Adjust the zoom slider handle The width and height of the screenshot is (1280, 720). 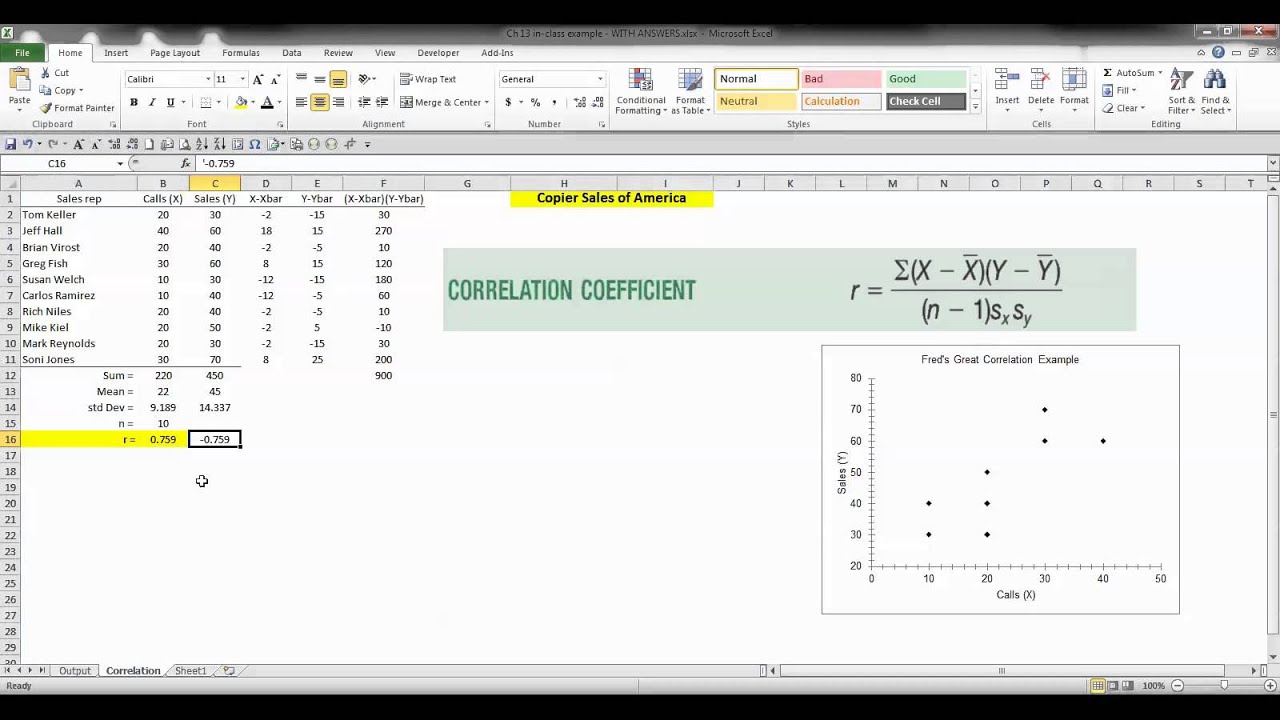(1223, 685)
